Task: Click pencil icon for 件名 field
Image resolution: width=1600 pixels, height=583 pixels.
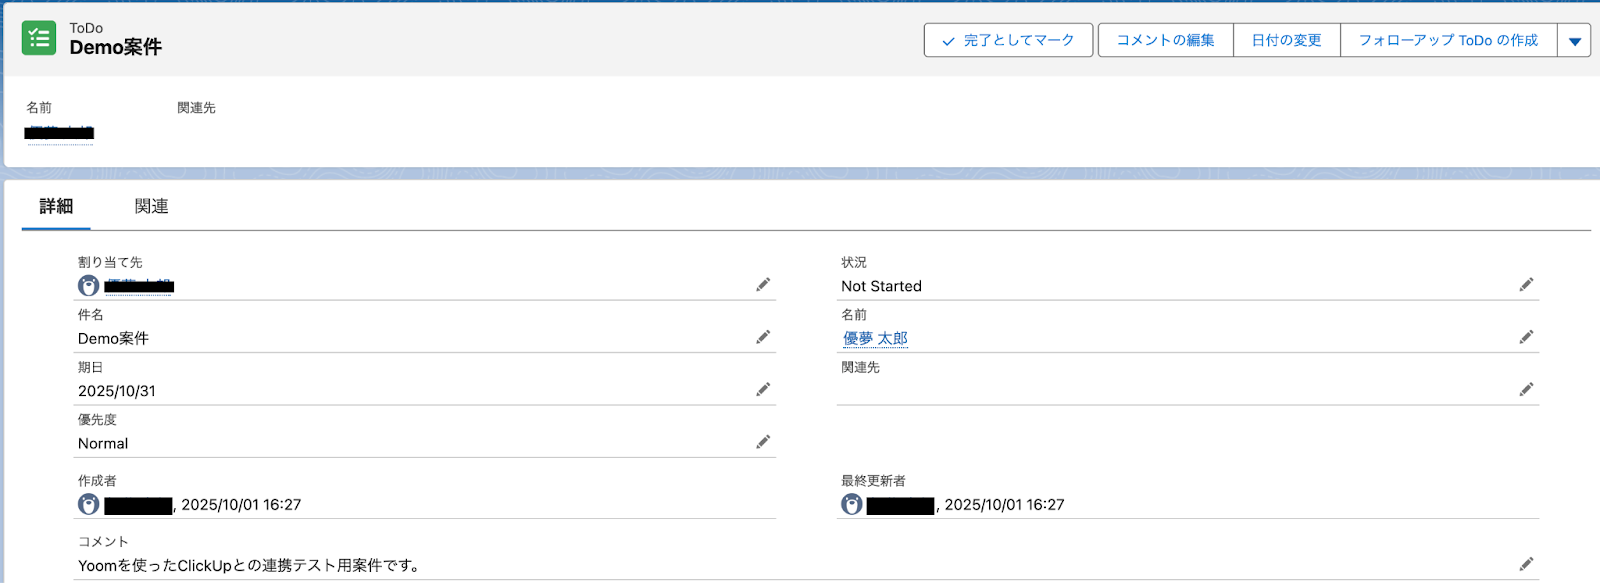Action: click(x=763, y=337)
